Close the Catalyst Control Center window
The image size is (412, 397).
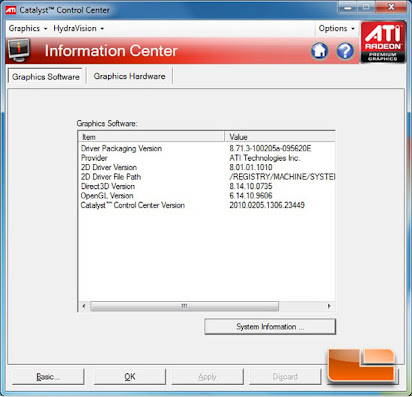point(391,7)
